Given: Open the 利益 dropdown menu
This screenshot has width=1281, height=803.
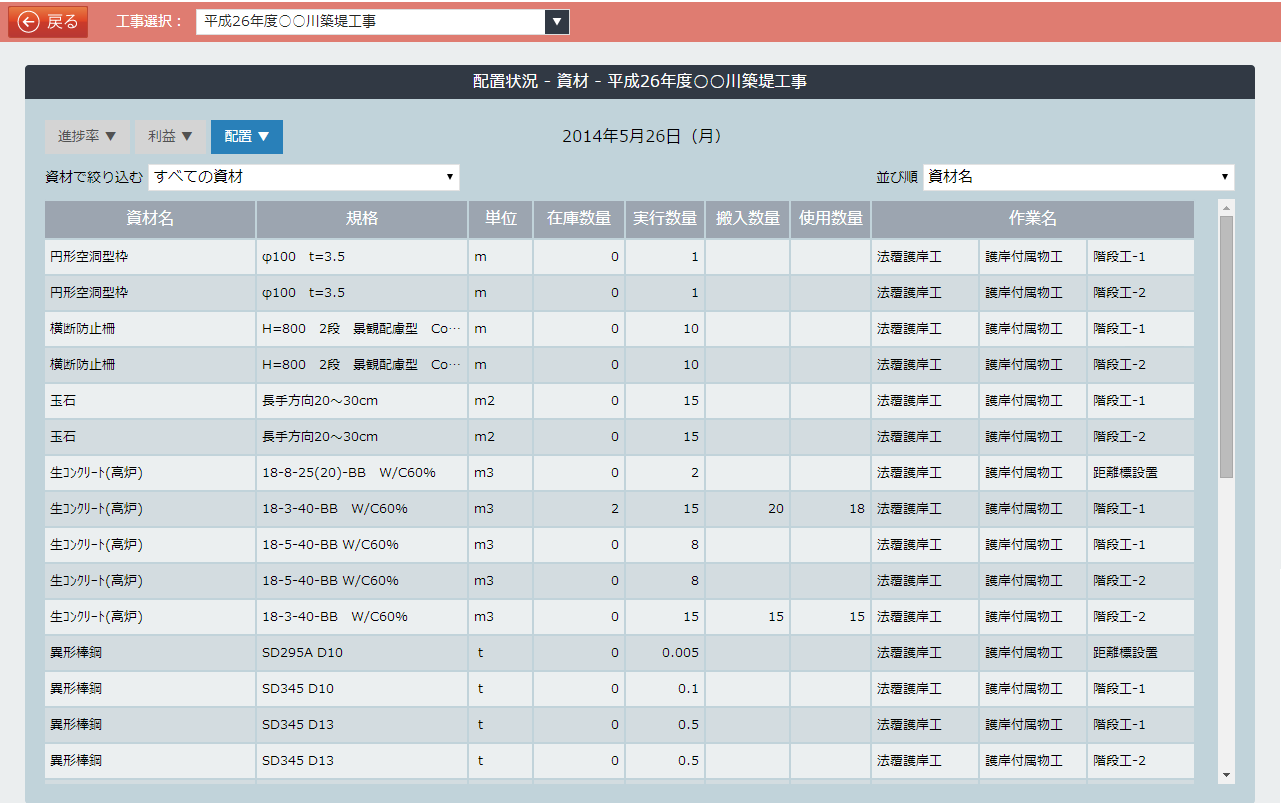Looking at the screenshot, I should pyautogui.click(x=170, y=137).
